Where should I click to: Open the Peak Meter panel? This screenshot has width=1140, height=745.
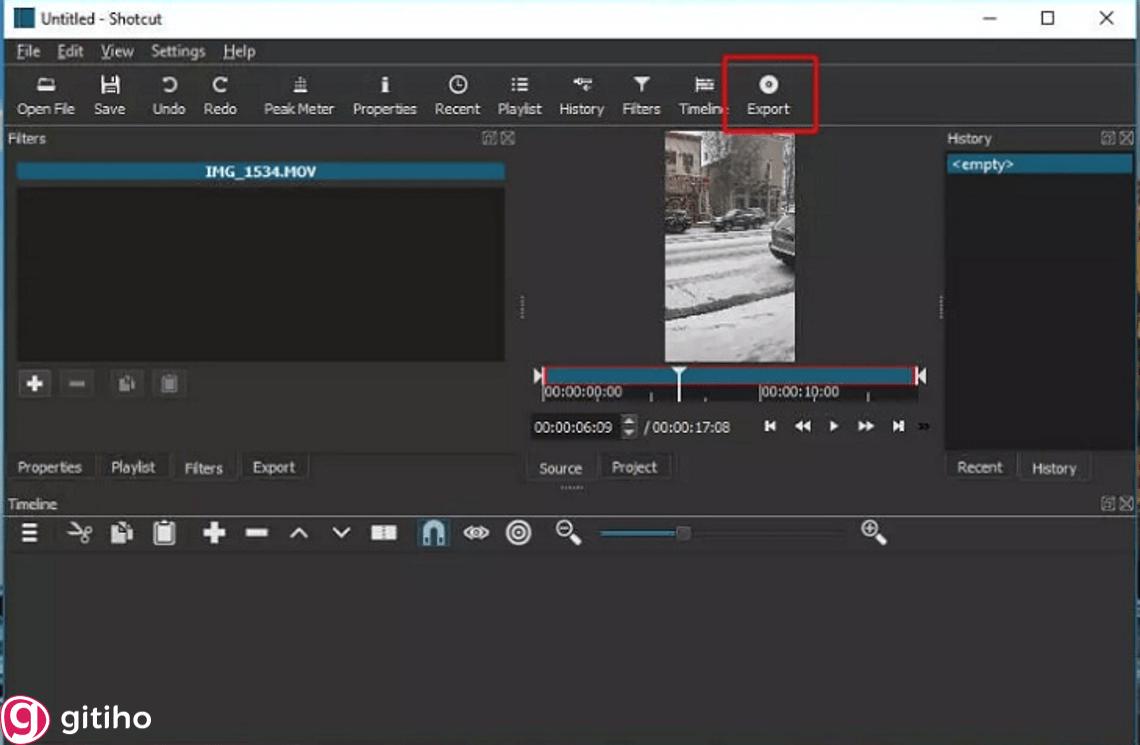click(x=298, y=95)
